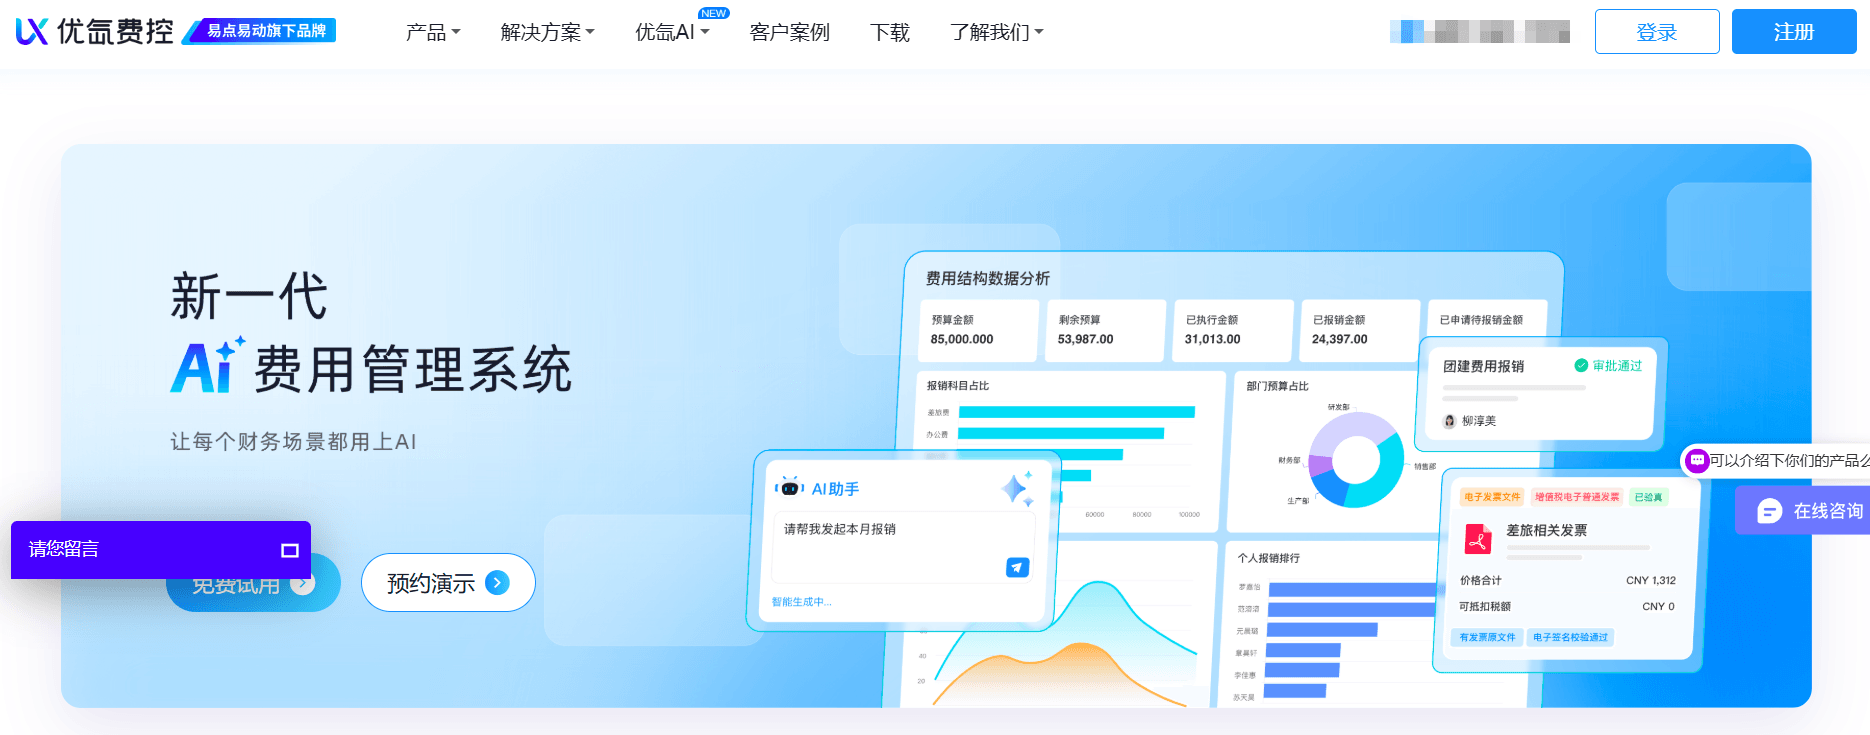Click the NEW badge above 优氪AI

tap(714, 13)
